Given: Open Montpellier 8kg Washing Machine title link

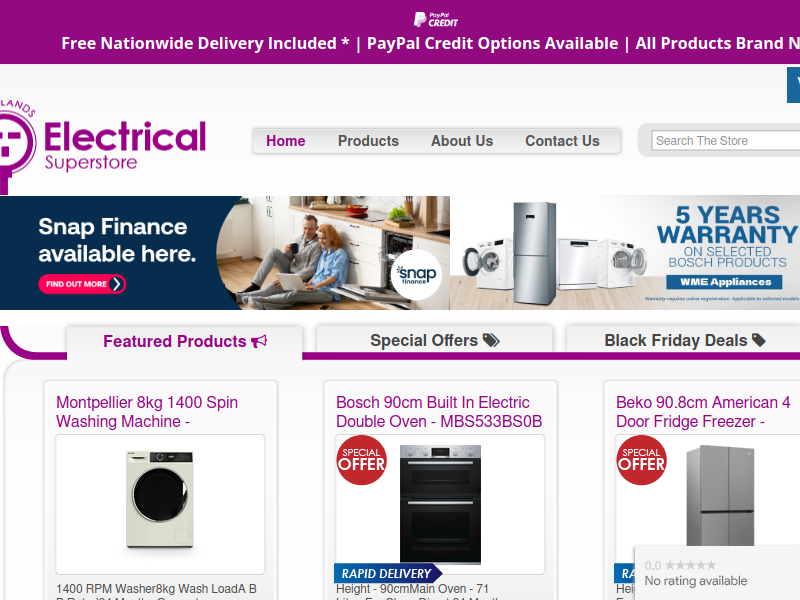Looking at the screenshot, I should (147, 412).
